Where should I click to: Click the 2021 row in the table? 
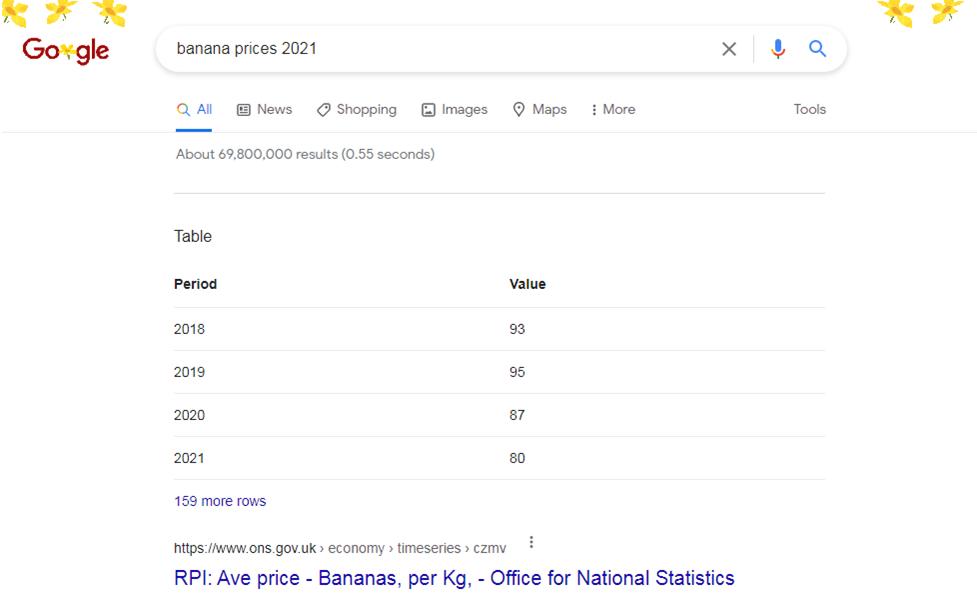(499, 458)
